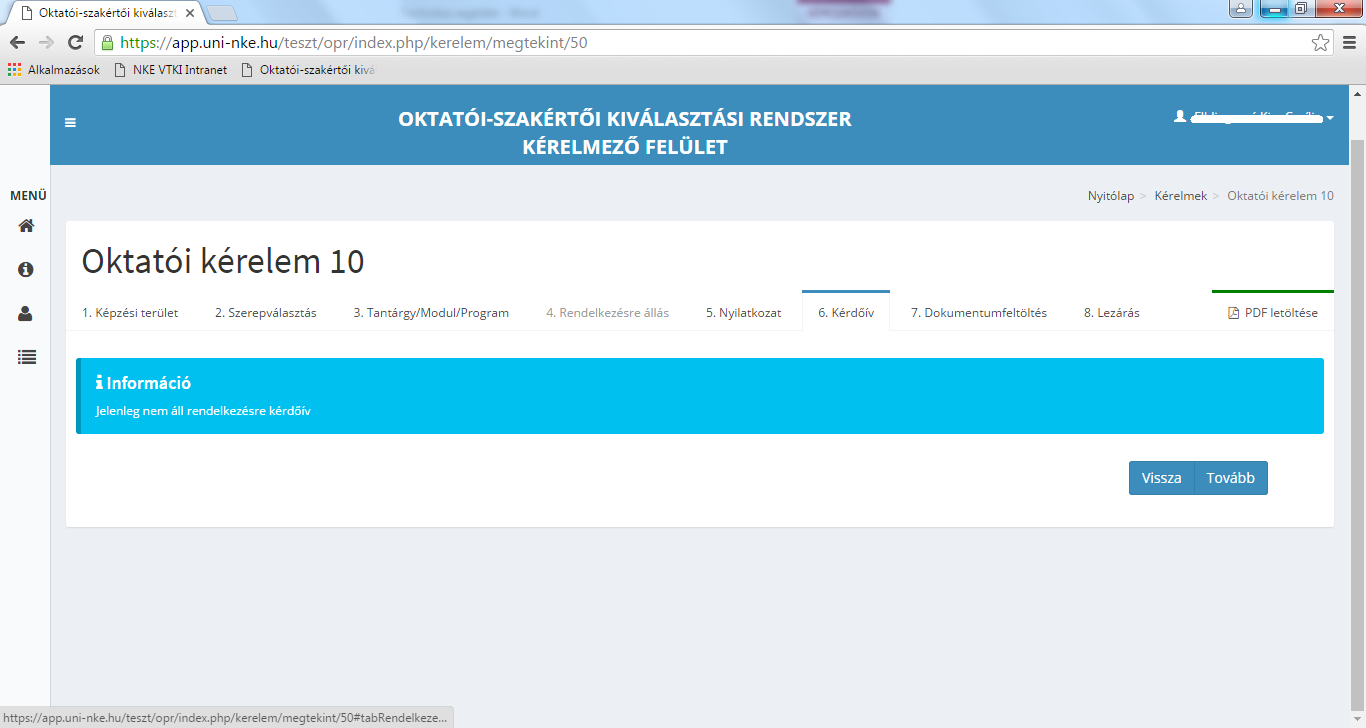Image resolution: width=1366 pixels, height=728 pixels.
Task: Select the 4. Rendelkezésre állás tab
Action: 607,313
